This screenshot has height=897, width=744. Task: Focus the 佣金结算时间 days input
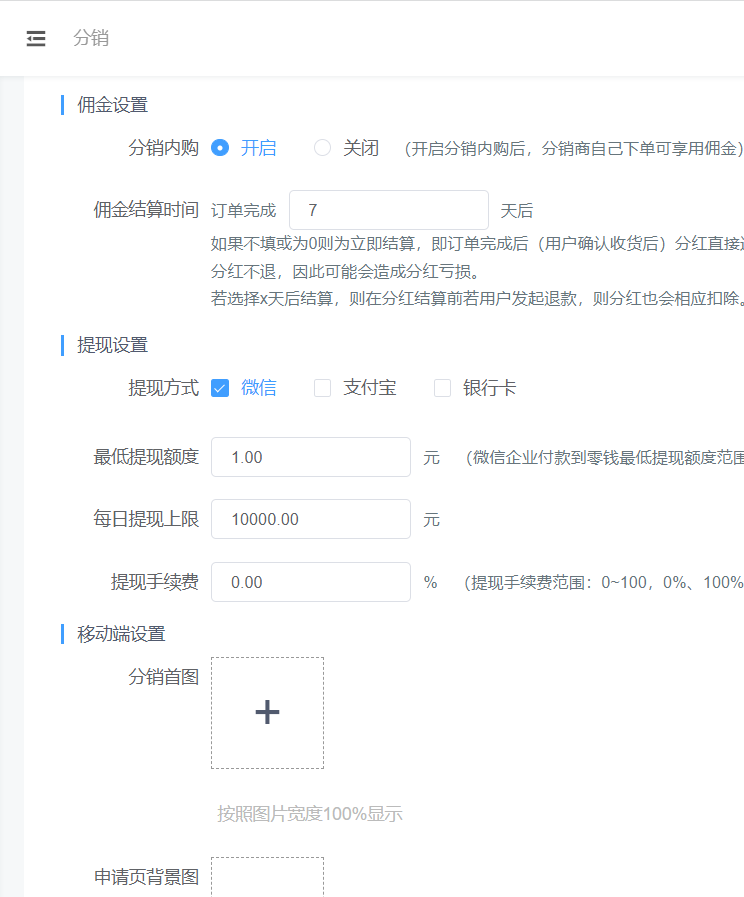[389, 210]
